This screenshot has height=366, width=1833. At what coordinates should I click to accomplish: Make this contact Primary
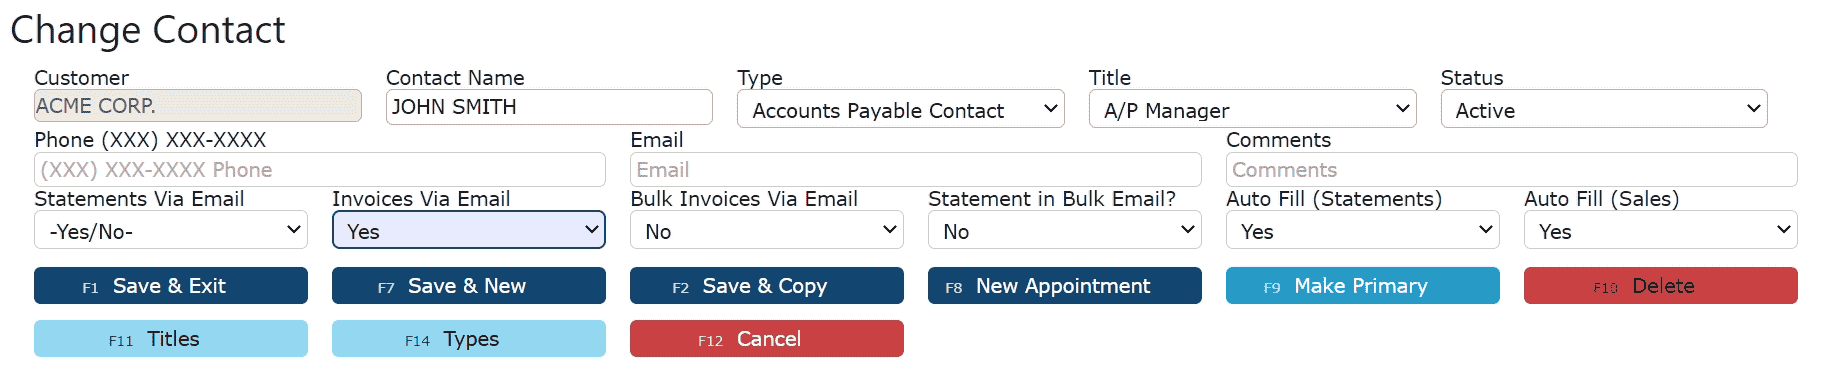pyautogui.click(x=1363, y=285)
